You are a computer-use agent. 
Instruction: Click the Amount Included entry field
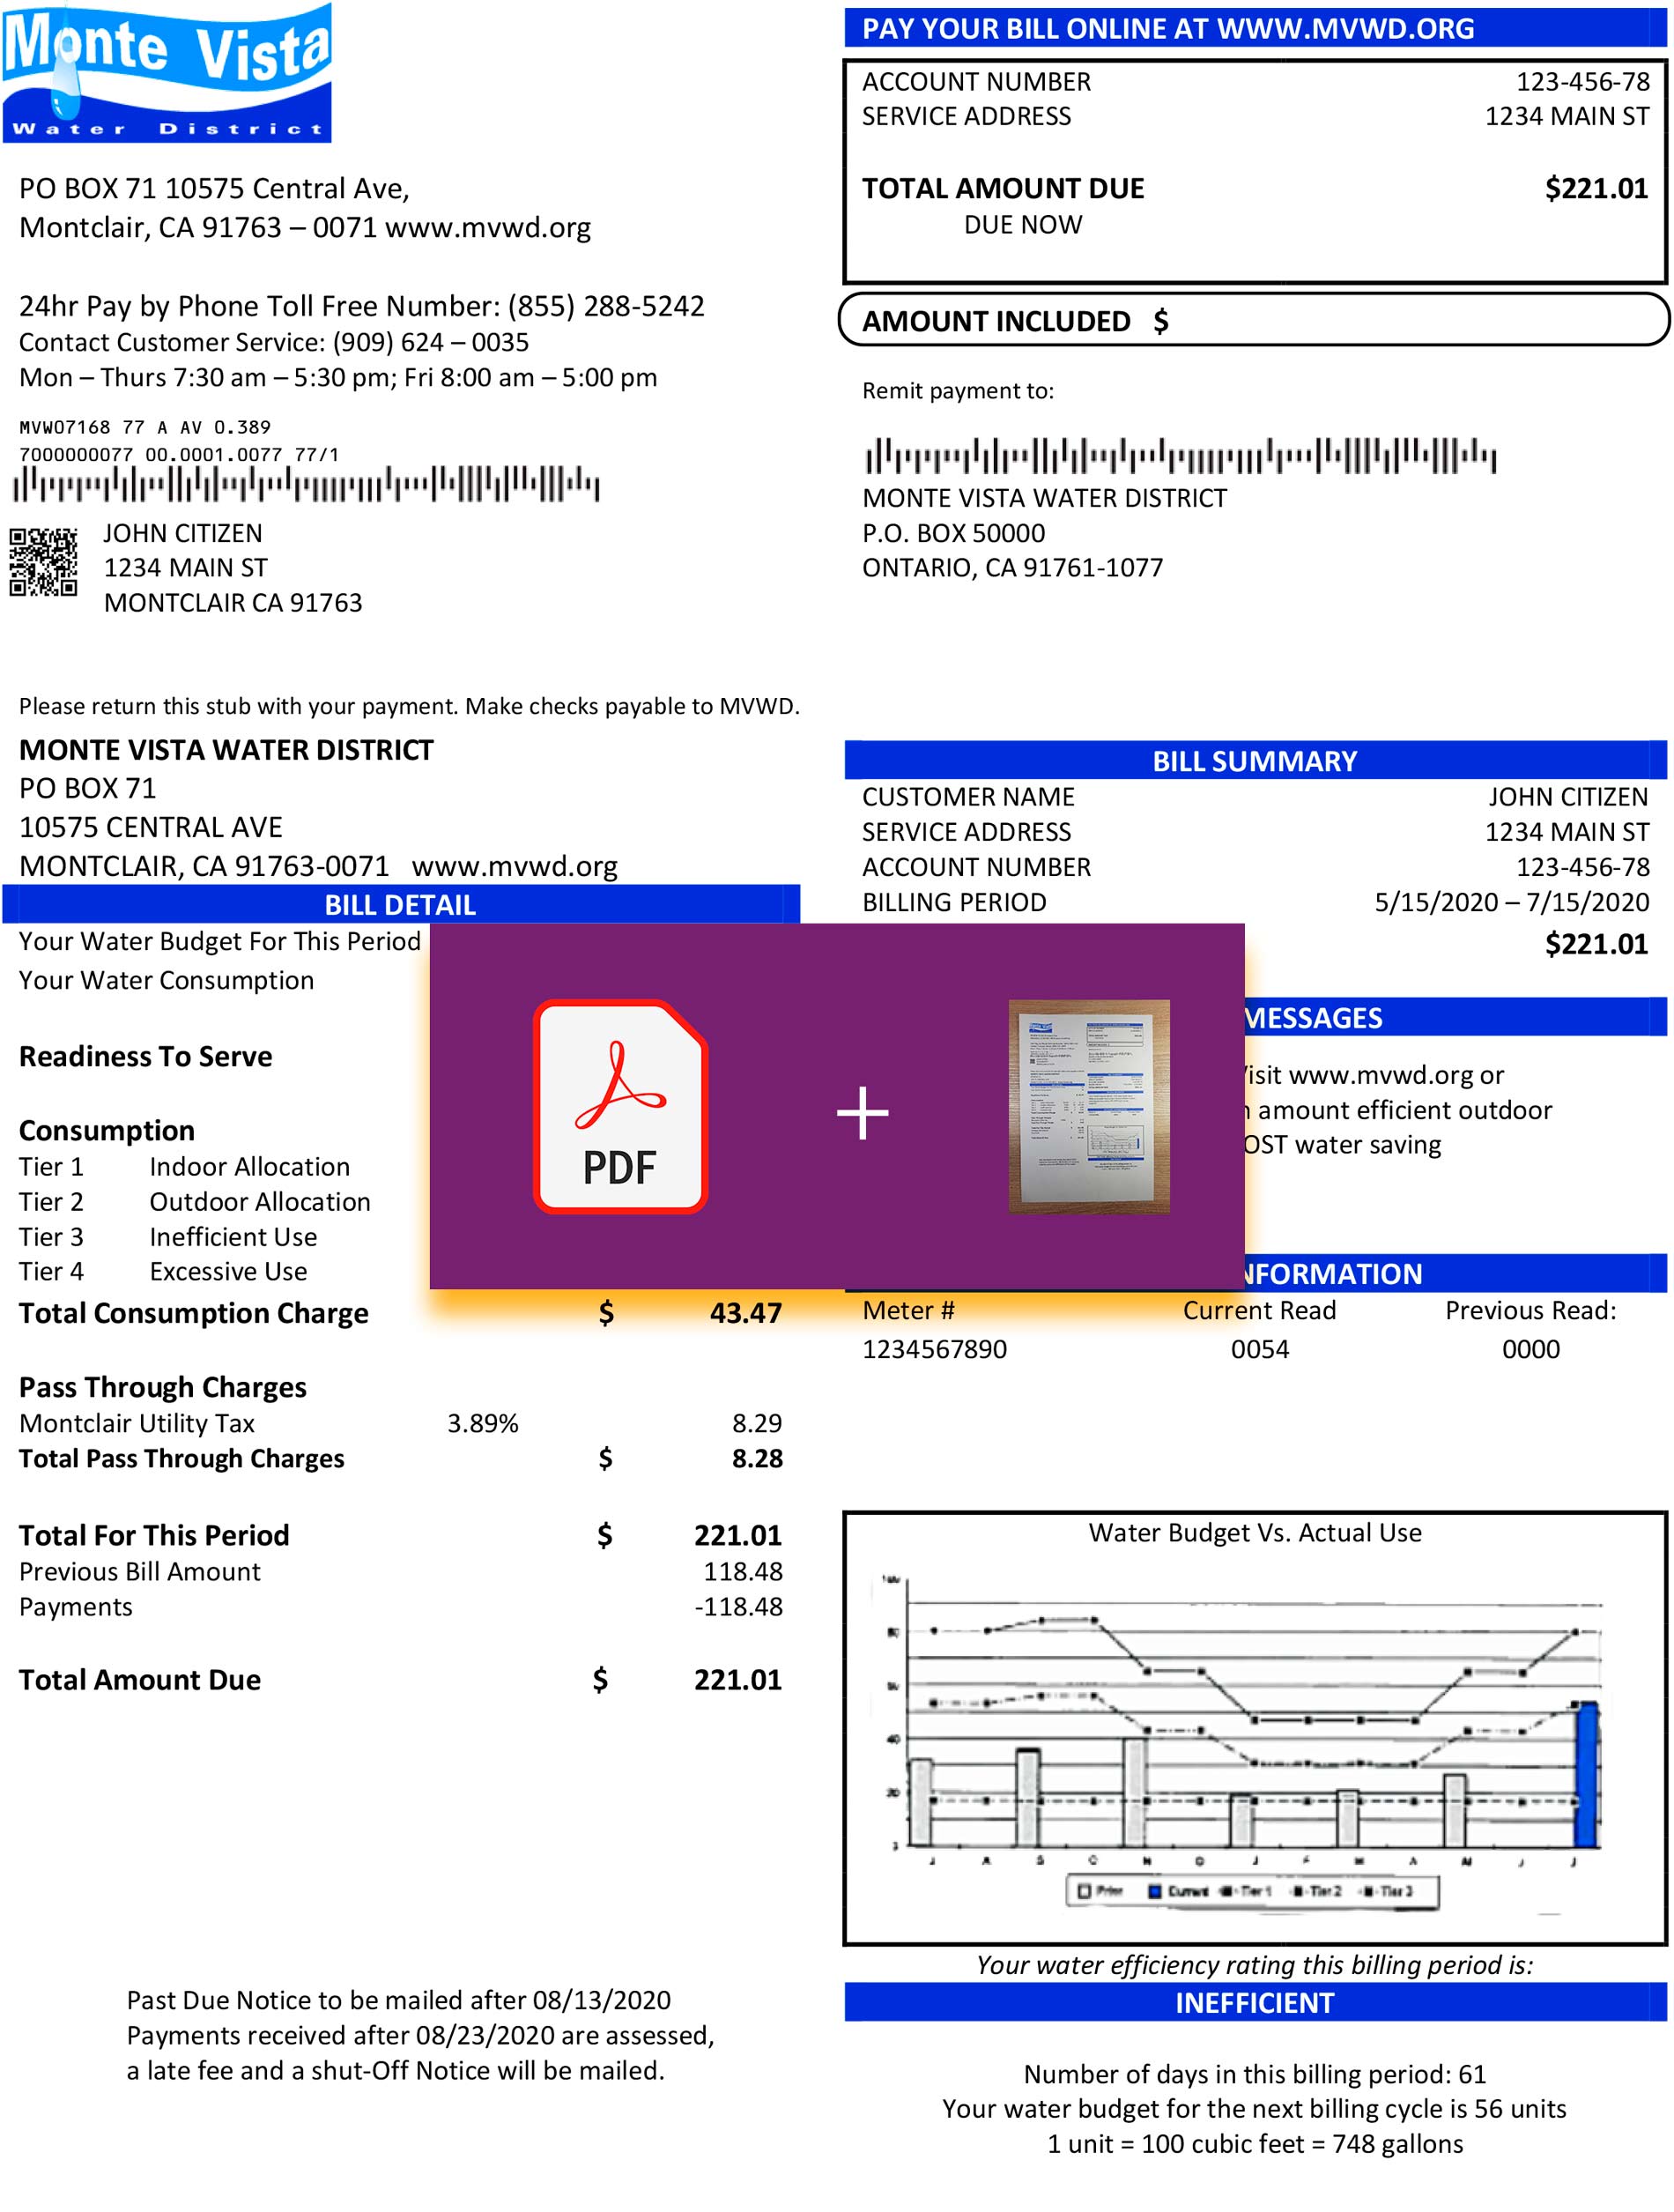[x=1400, y=321]
